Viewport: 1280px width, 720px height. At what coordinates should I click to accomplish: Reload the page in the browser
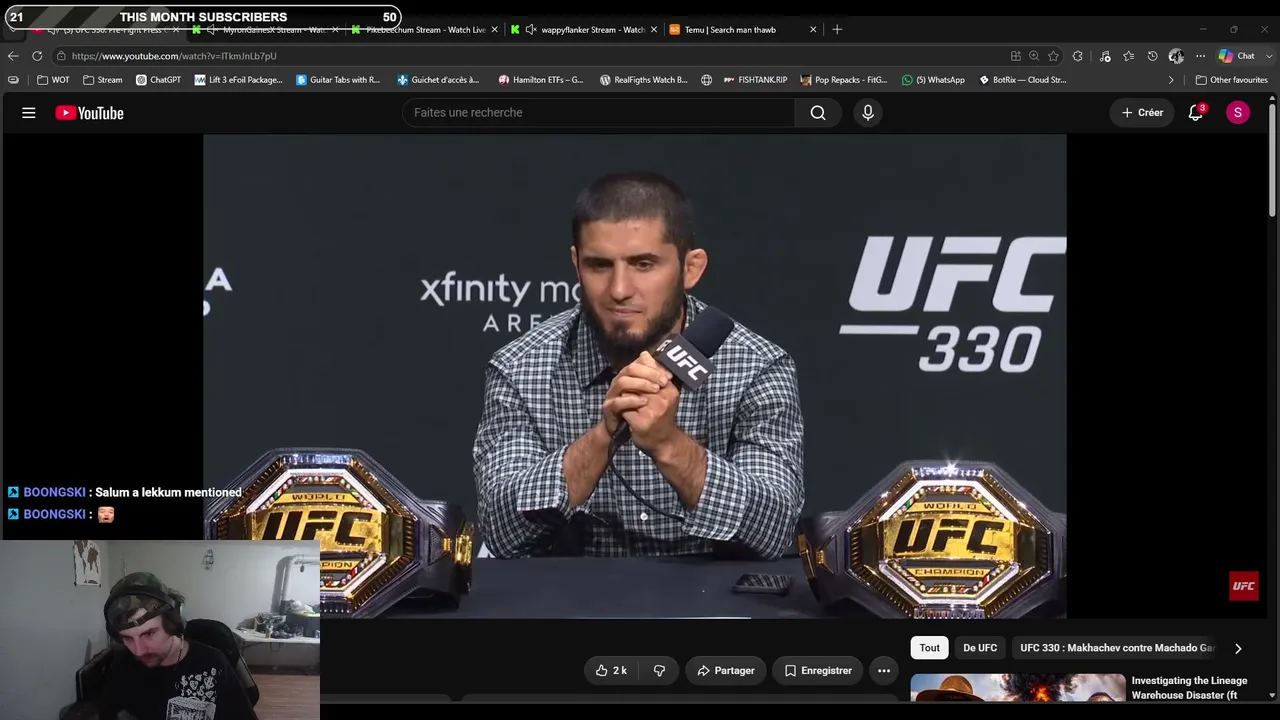click(x=37, y=56)
